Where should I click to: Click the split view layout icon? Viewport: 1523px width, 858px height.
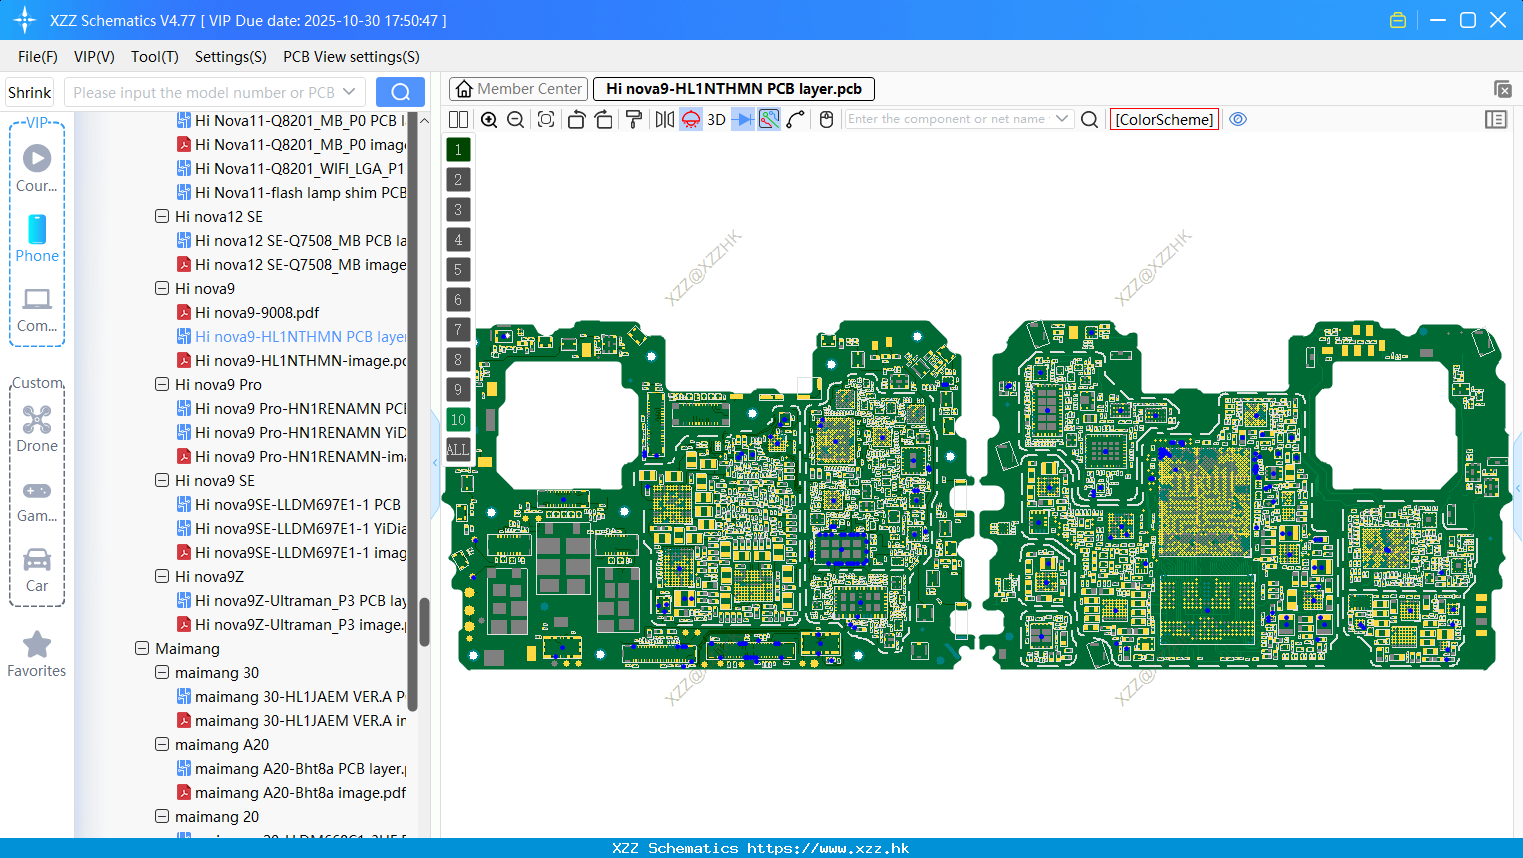click(458, 119)
